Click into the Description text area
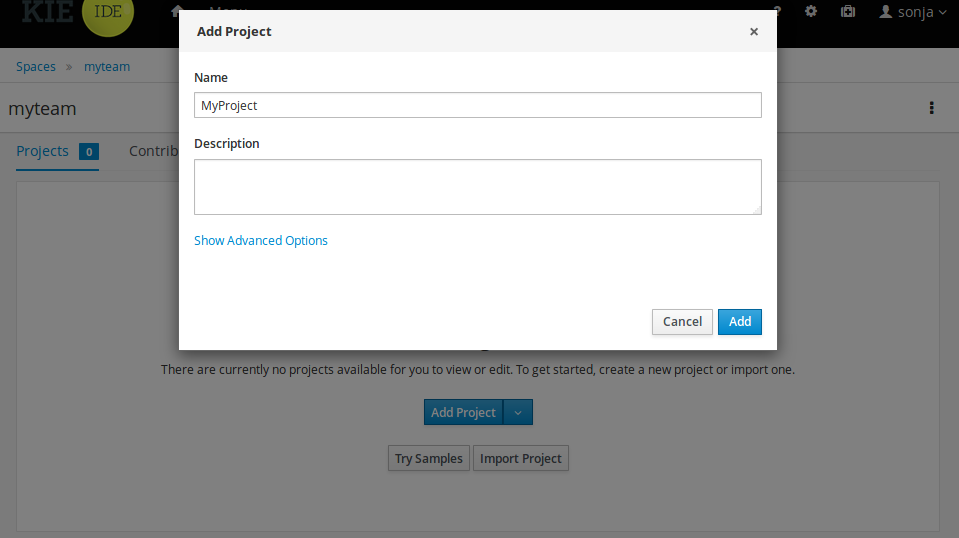 (477, 186)
